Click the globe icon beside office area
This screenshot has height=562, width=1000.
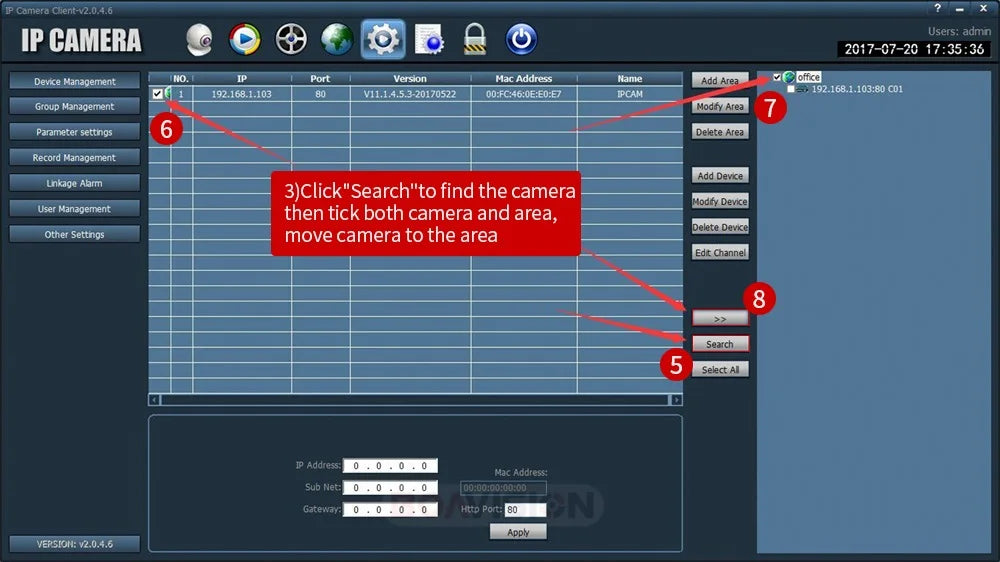point(789,77)
